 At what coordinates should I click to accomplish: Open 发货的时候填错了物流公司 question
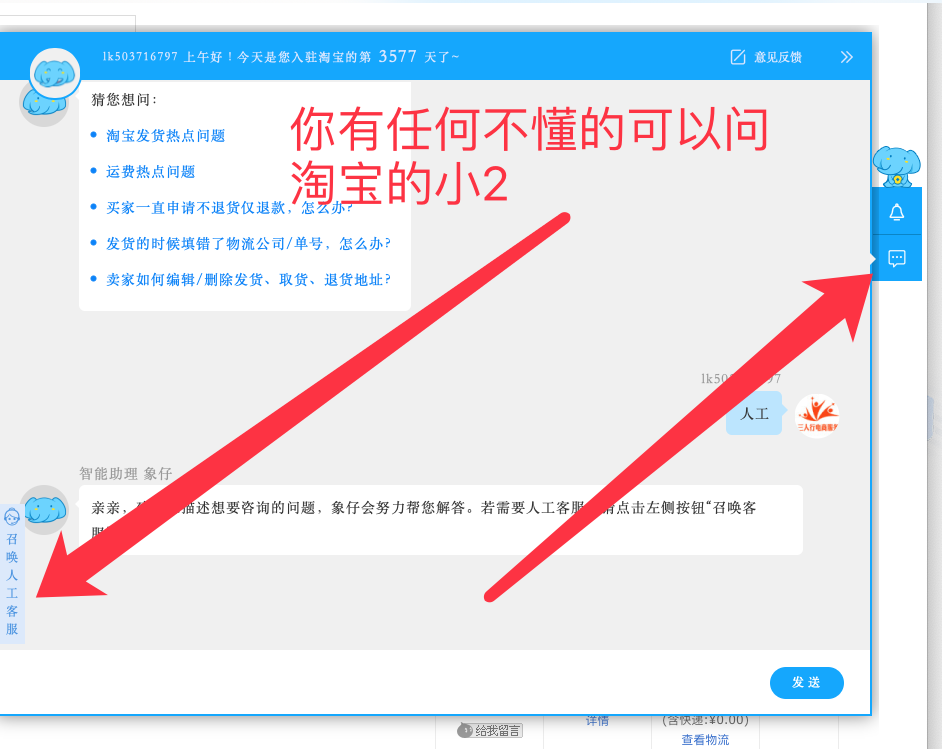point(248,244)
